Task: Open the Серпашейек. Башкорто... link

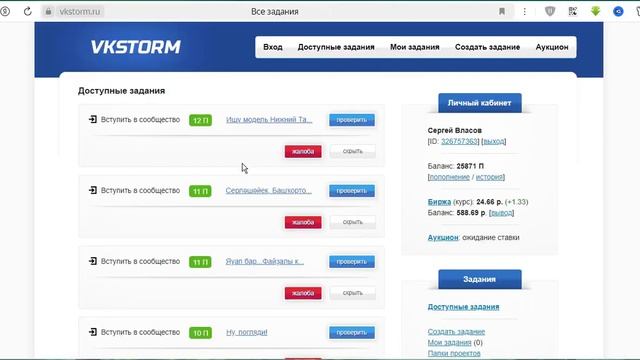Action: click(269, 190)
